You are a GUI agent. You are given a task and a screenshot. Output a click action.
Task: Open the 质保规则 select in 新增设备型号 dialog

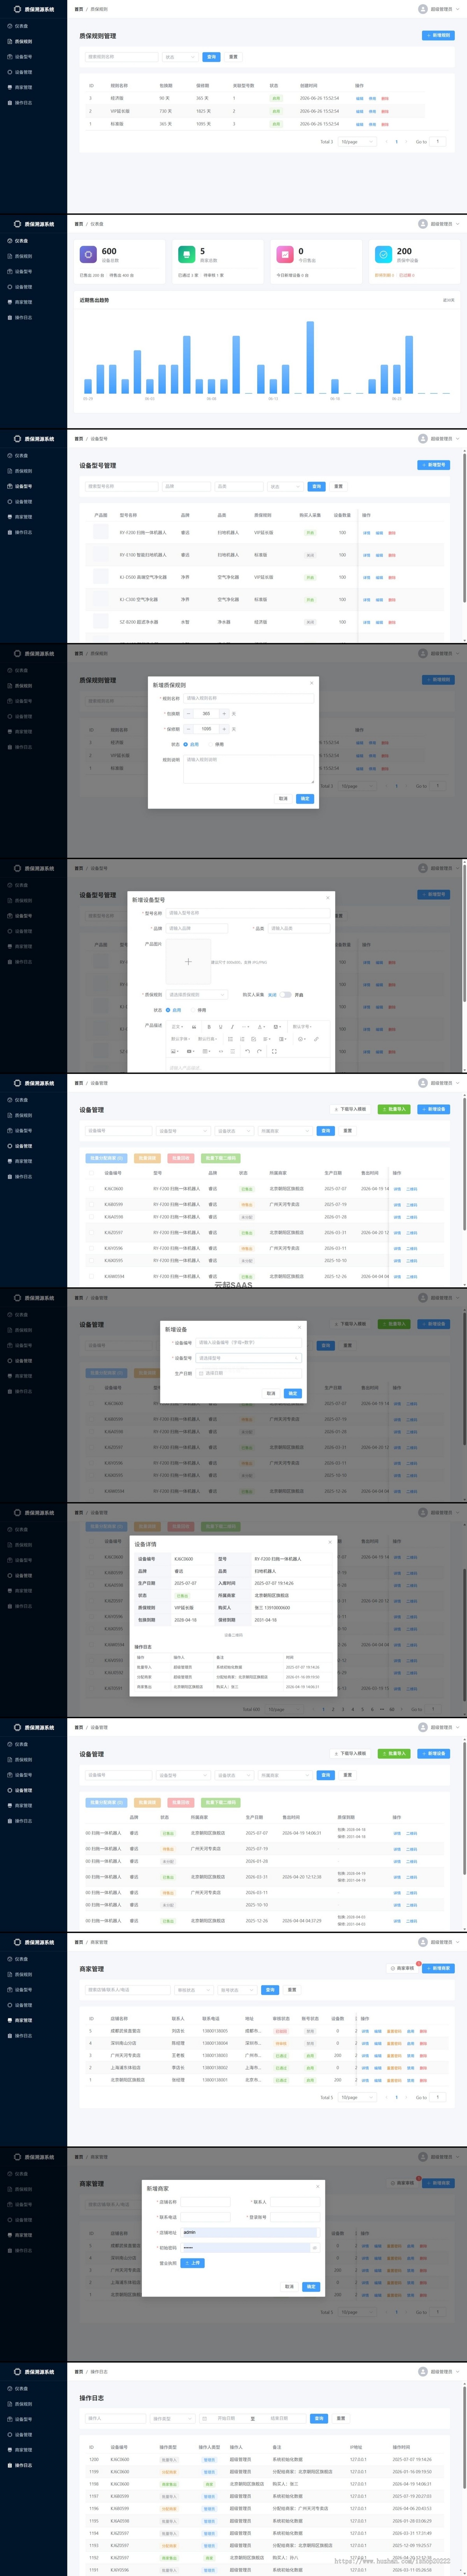coord(196,994)
